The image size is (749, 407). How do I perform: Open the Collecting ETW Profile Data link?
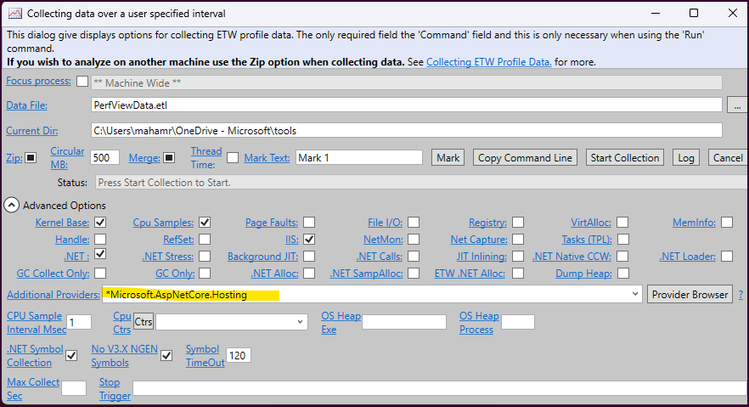coord(489,62)
